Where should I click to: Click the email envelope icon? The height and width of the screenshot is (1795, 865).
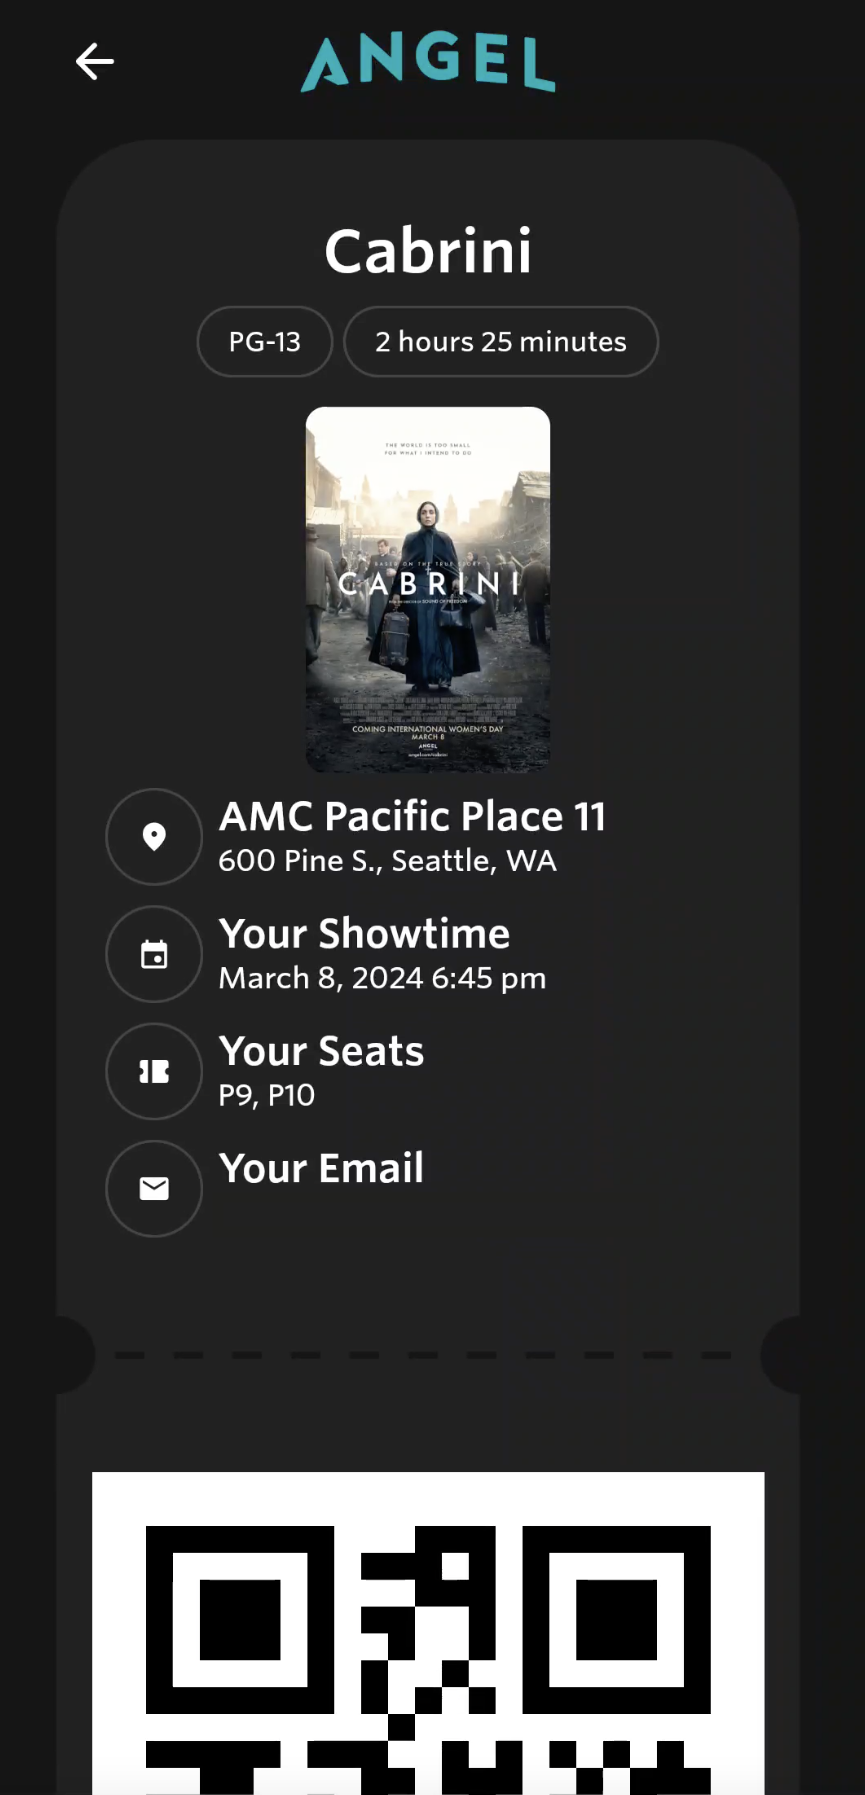point(154,1188)
